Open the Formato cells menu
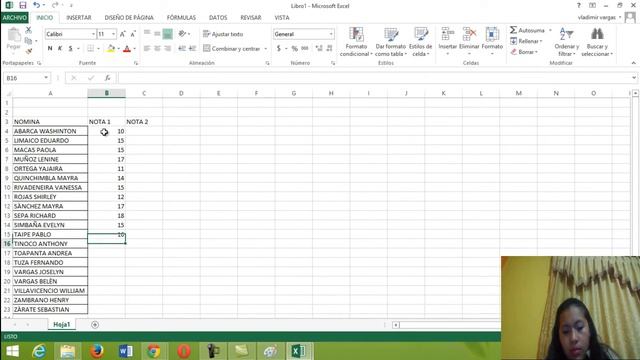Viewport: 640px width, 360px height. (x=492, y=42)
